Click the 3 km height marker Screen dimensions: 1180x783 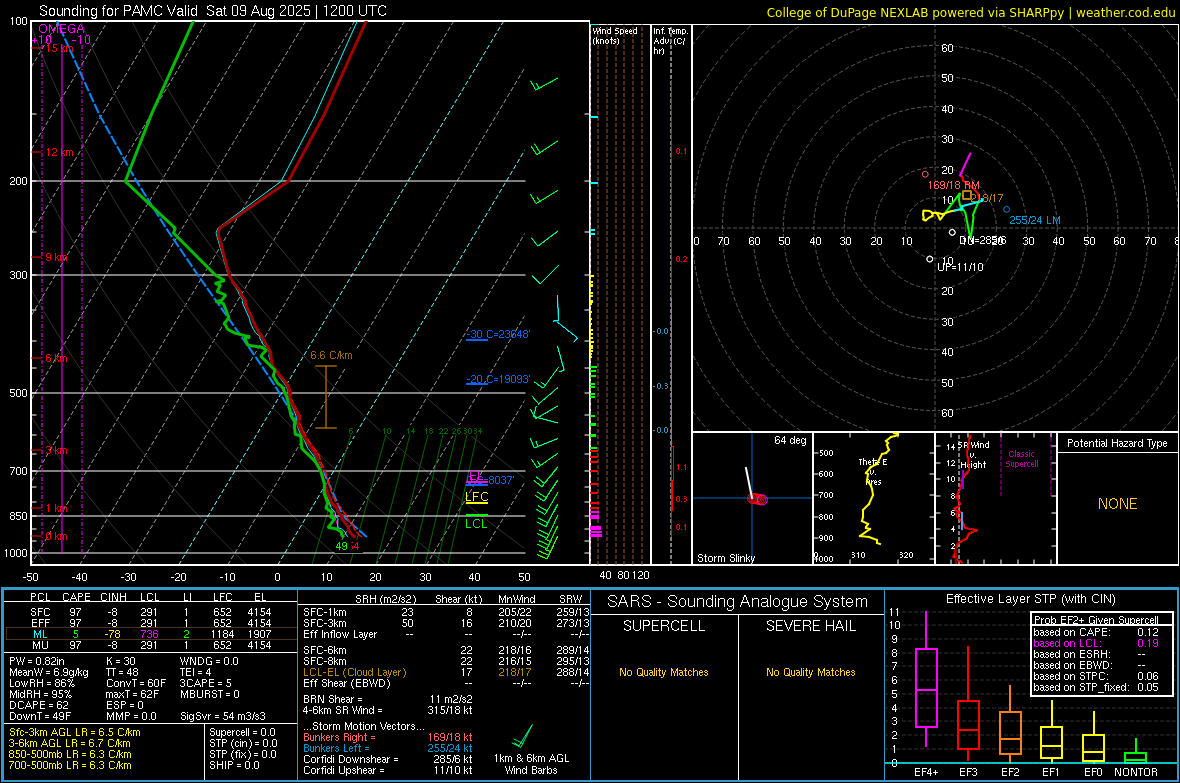point(56,451)
